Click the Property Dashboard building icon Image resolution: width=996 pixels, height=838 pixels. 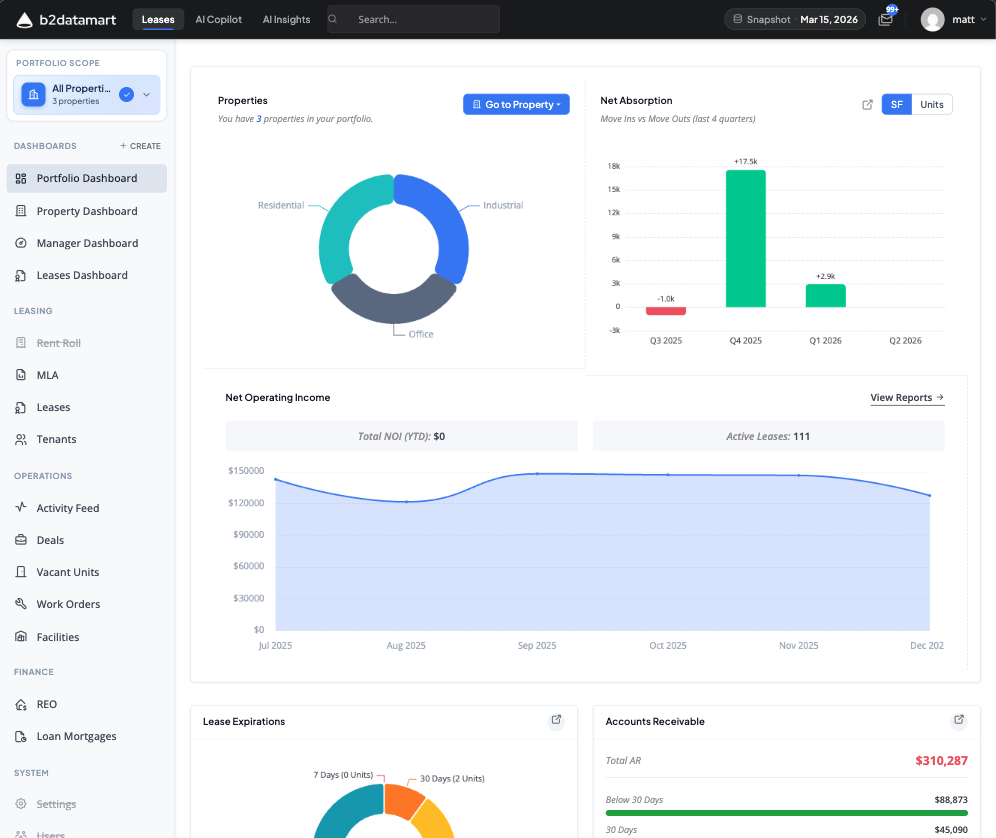pyautogui.click(x=21, y=211)
